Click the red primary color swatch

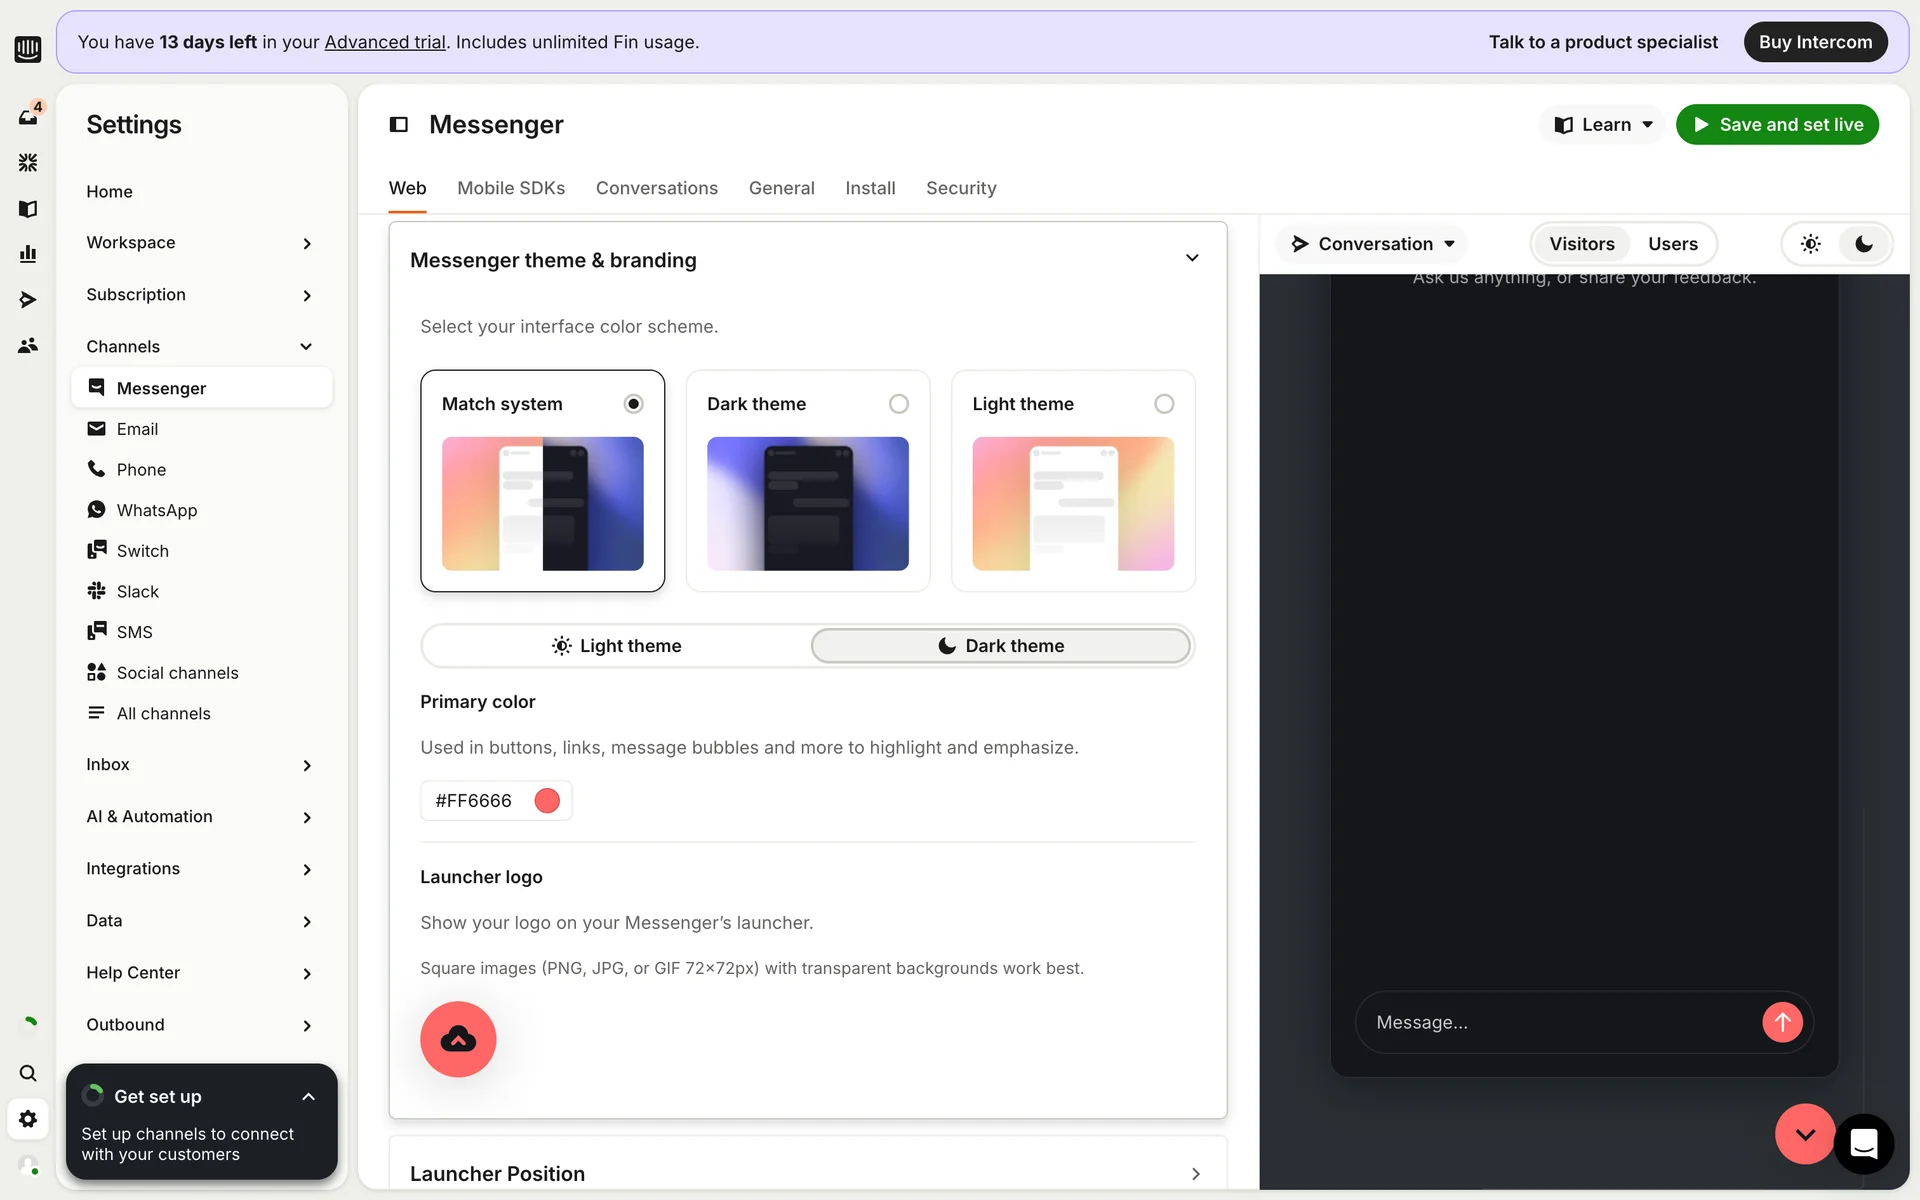[547, 801]
